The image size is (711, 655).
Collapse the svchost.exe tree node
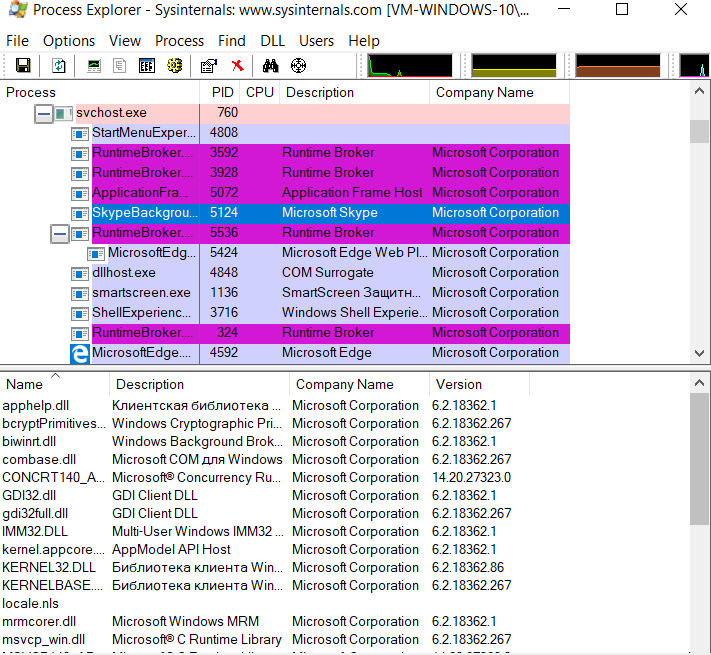tap(44, 114)
